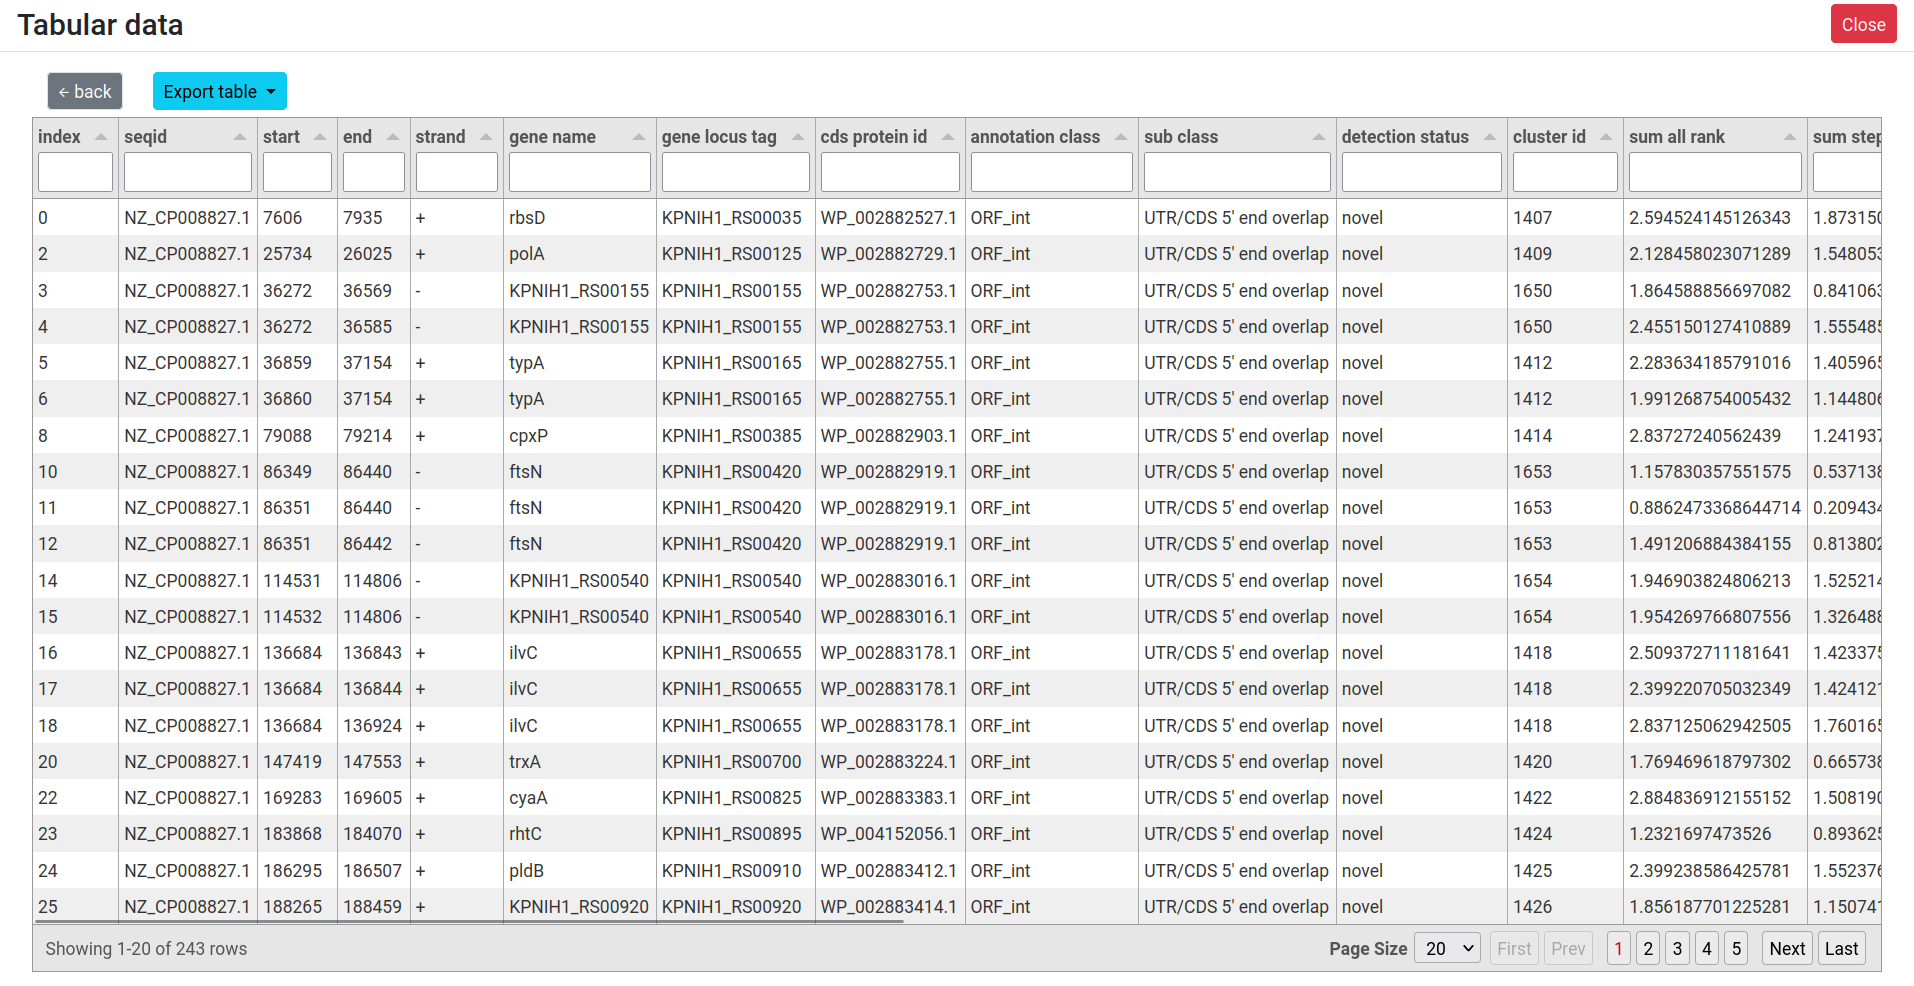Open the Export table dropdown
Image resolution: width=1914 pixels, height=986 pixels.
point(219,91)
